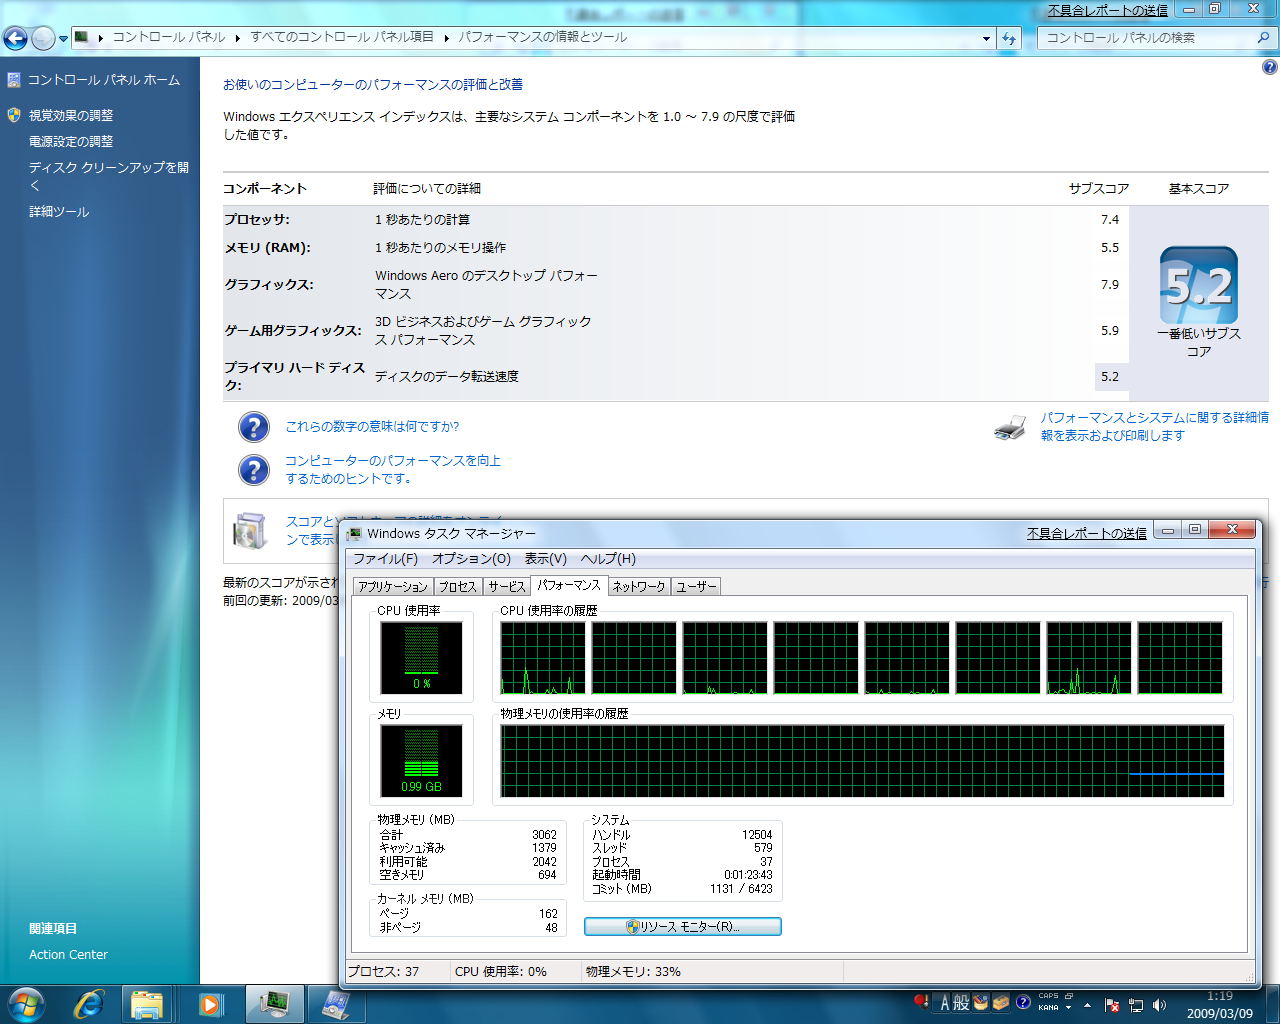Click これらの数字の意味は何ですか? link
Image resolution: width=1280 pixels, height=1024 pixels.
tap(373, 427)
